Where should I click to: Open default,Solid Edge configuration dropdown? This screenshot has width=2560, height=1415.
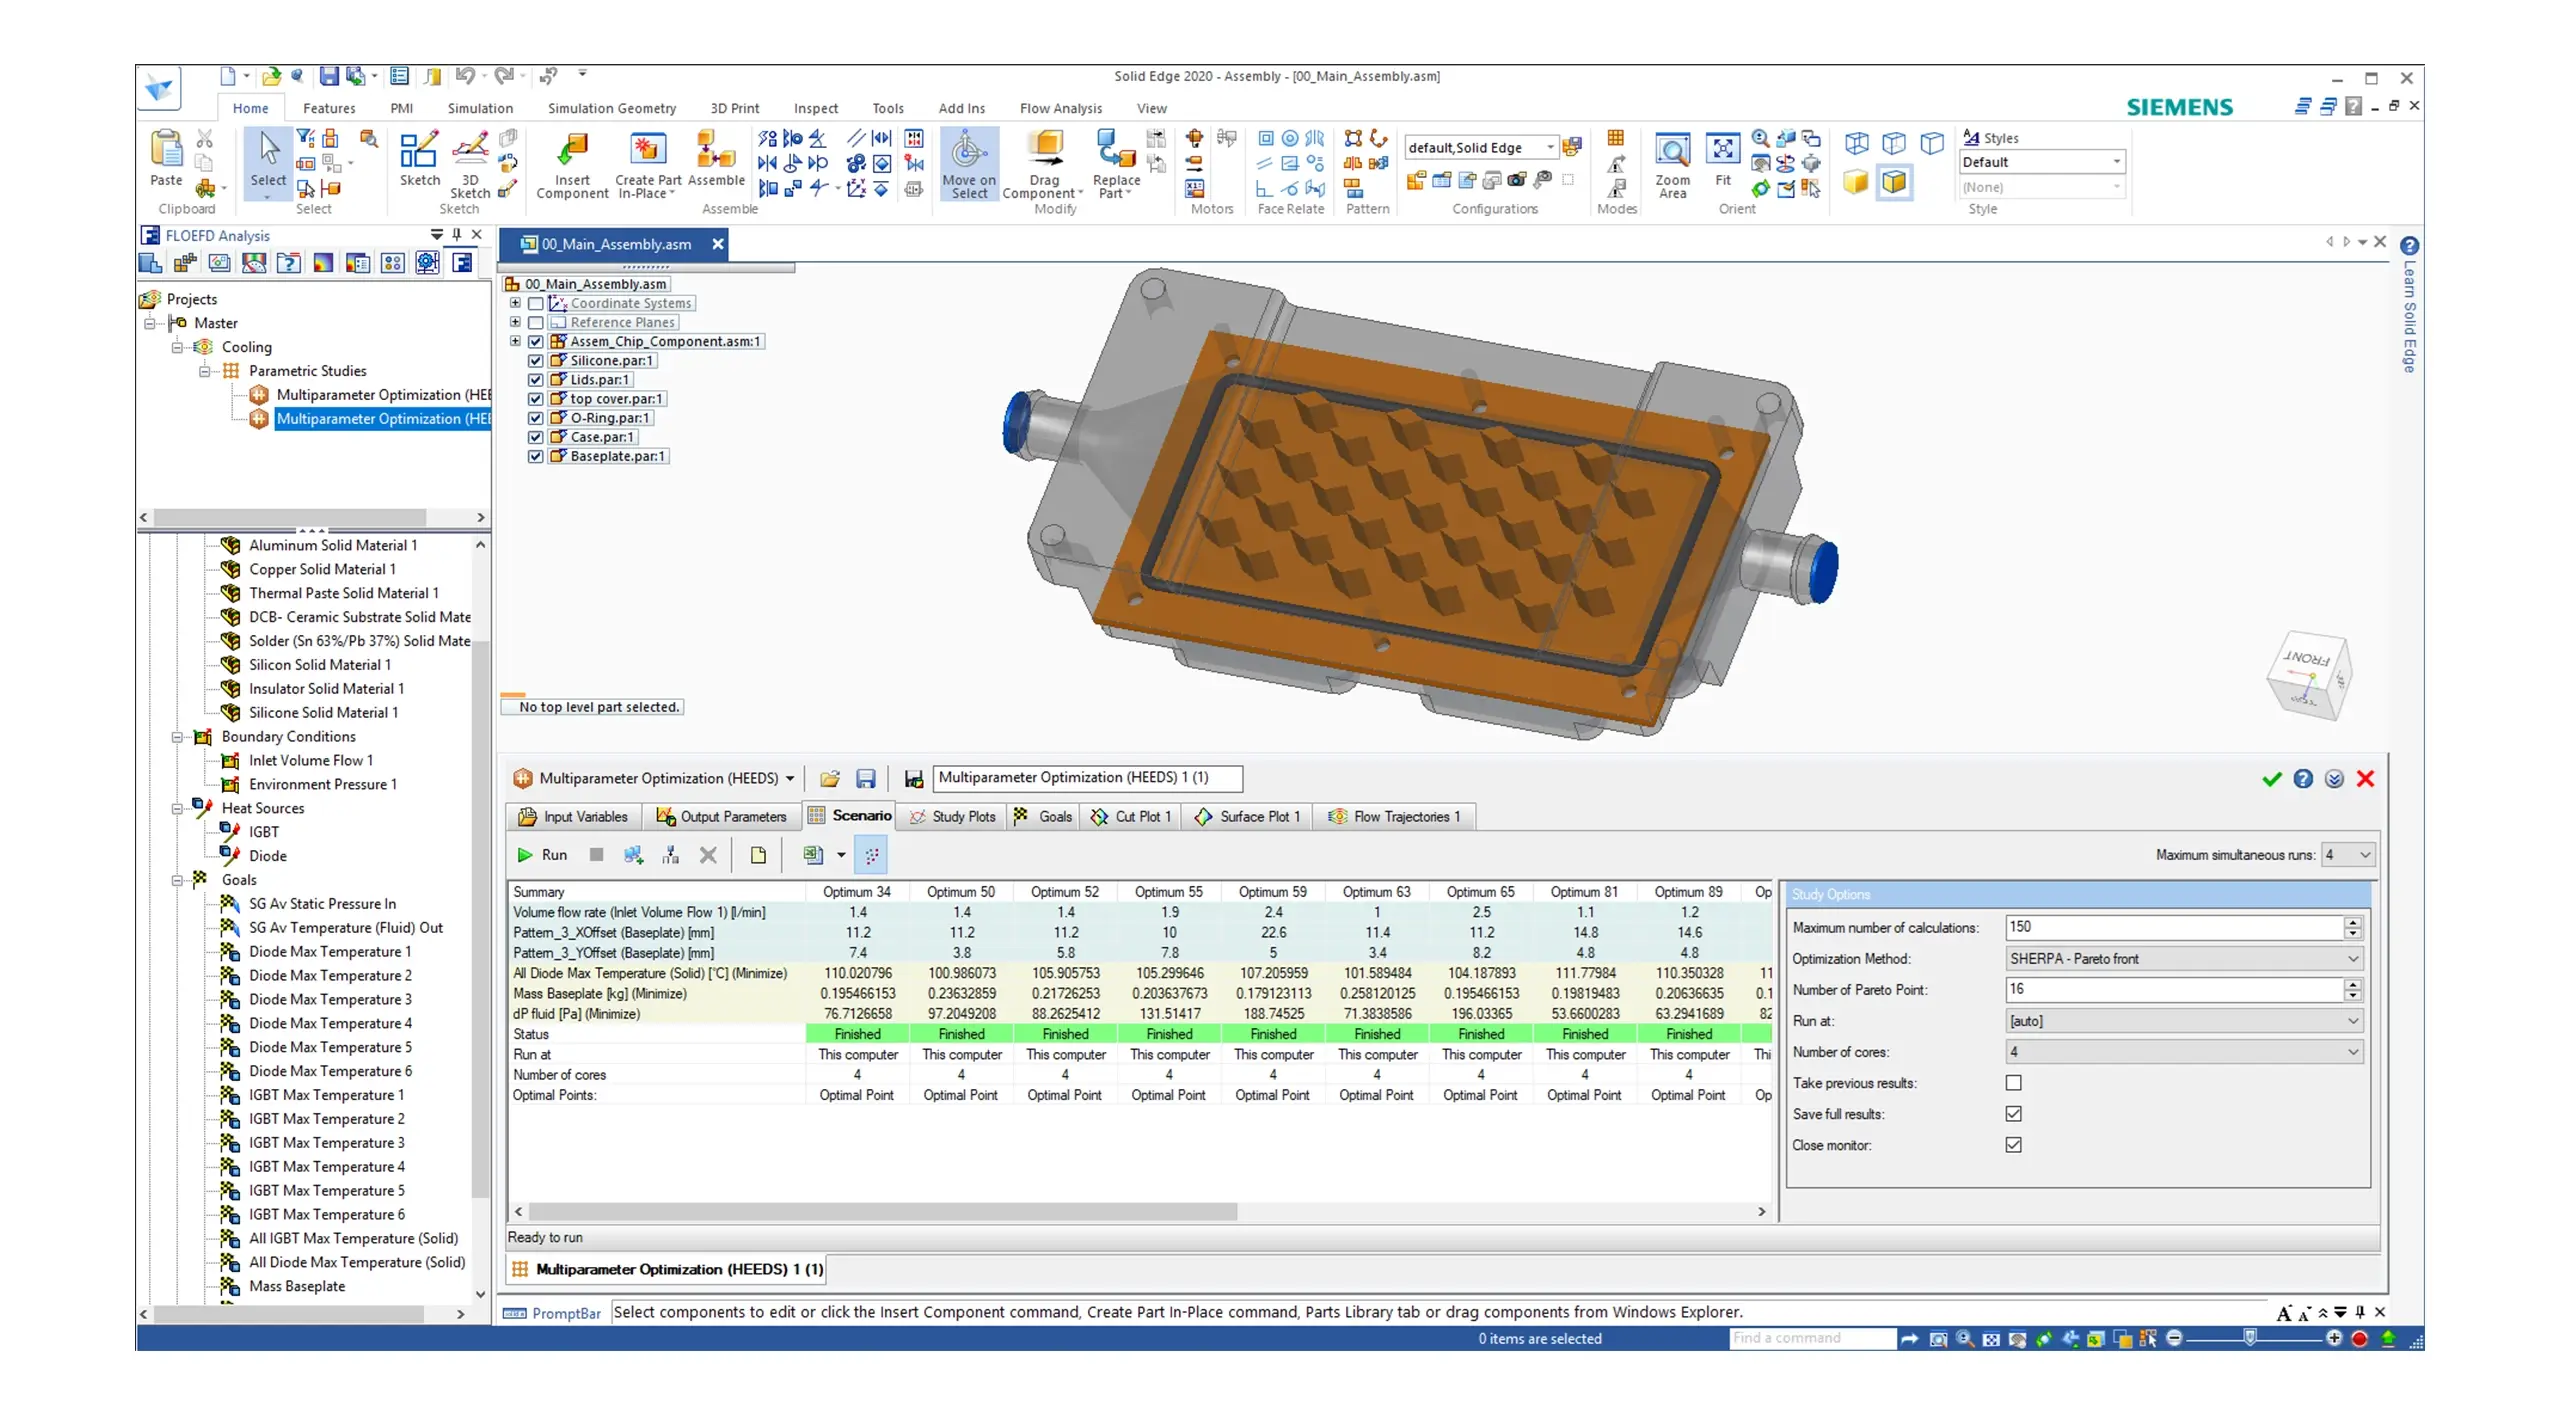click(x=1481, y=148)
